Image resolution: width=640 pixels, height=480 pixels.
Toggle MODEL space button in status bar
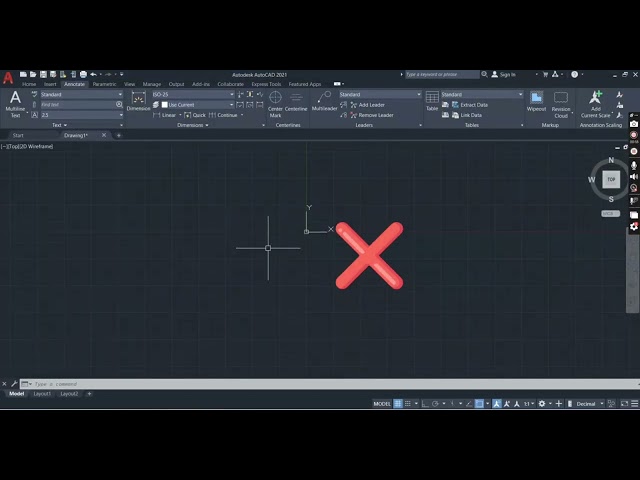click(x=382, y=404)
